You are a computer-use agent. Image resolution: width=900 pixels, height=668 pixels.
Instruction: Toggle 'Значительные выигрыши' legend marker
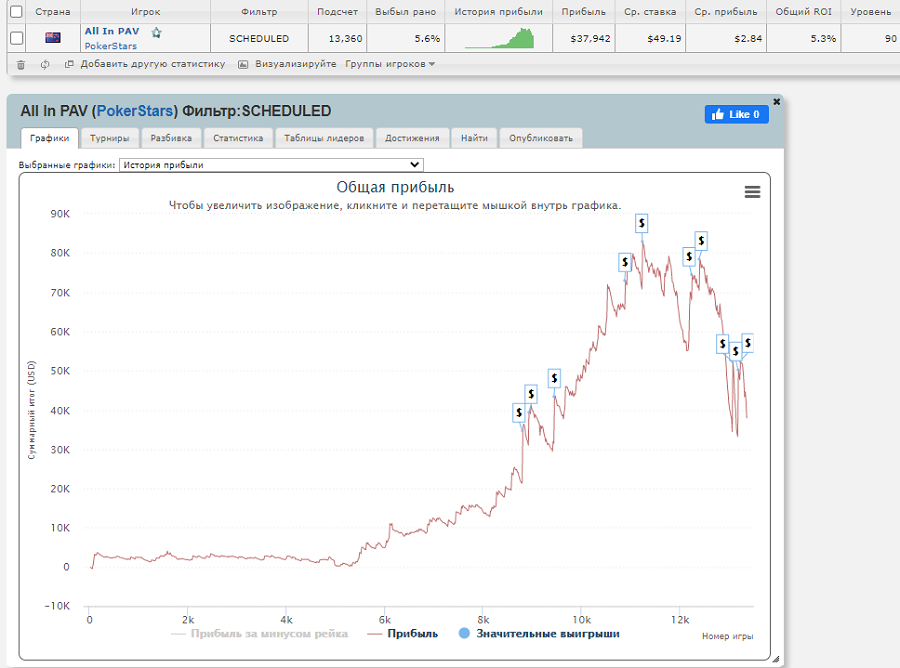pyautogui.click(x=538, y=633)
